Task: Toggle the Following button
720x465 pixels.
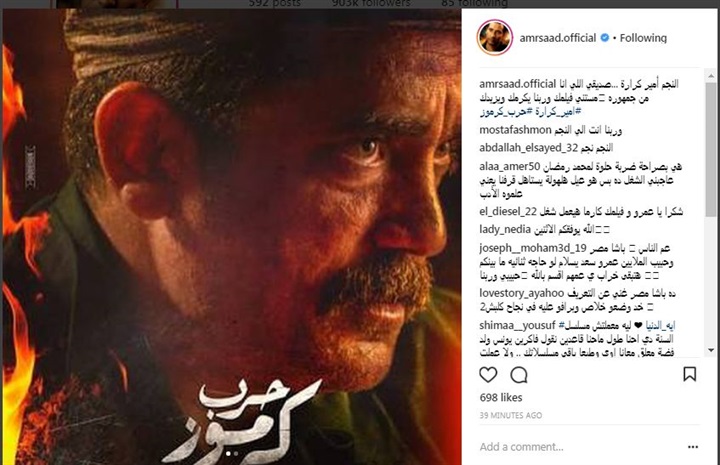Action: (x=643, y=38)
